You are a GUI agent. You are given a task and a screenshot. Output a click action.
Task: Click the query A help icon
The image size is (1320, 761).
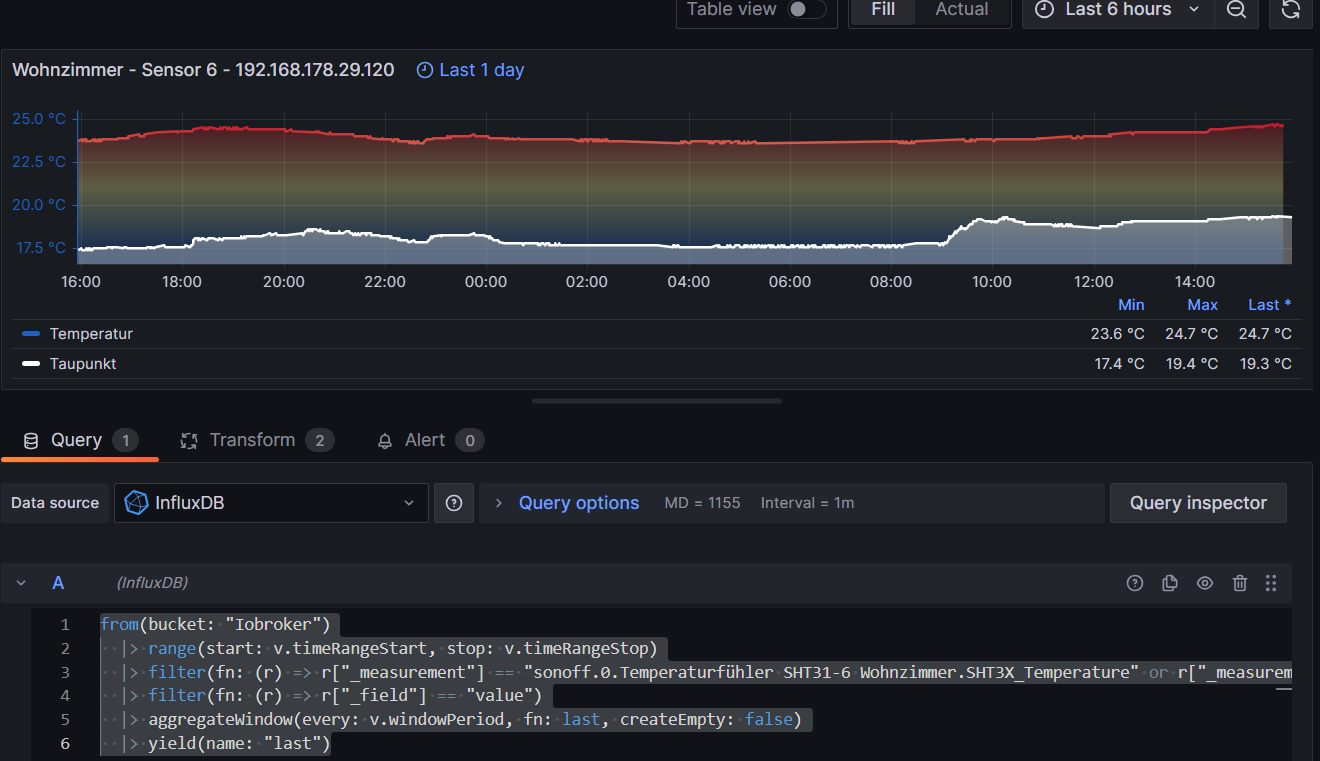pos(1135,583)
